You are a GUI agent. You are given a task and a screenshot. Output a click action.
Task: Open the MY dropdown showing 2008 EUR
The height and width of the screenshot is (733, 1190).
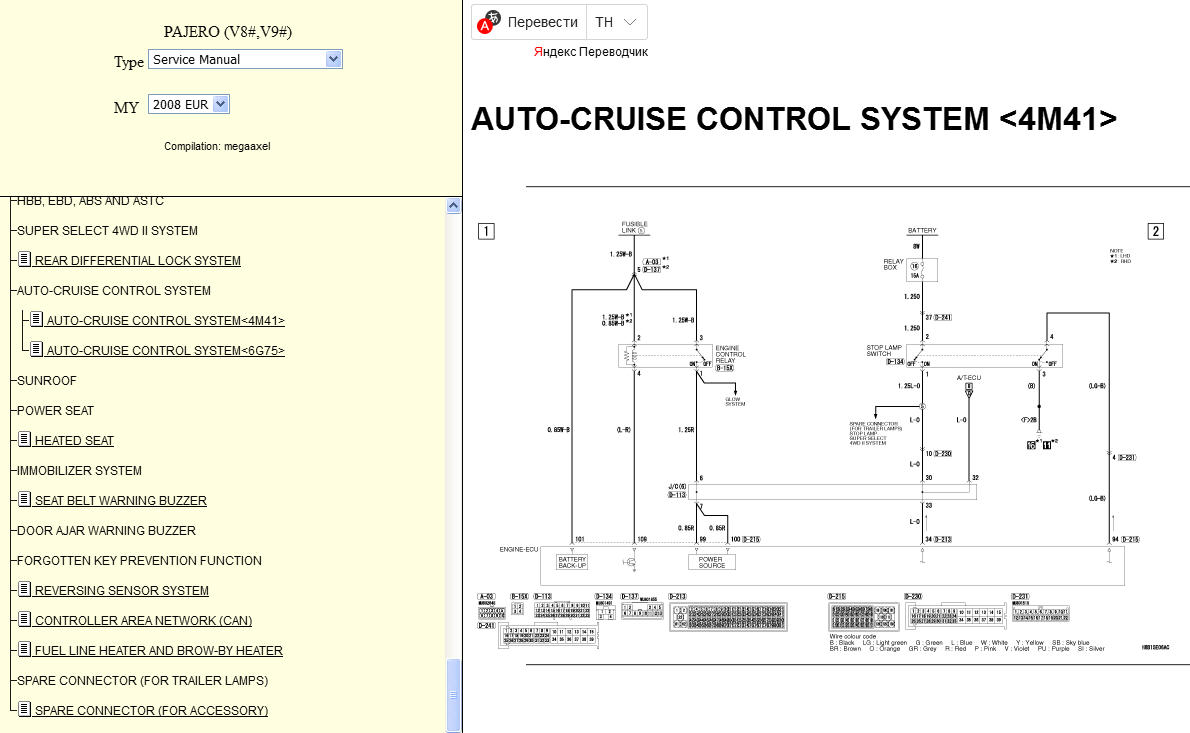[188, 104]
